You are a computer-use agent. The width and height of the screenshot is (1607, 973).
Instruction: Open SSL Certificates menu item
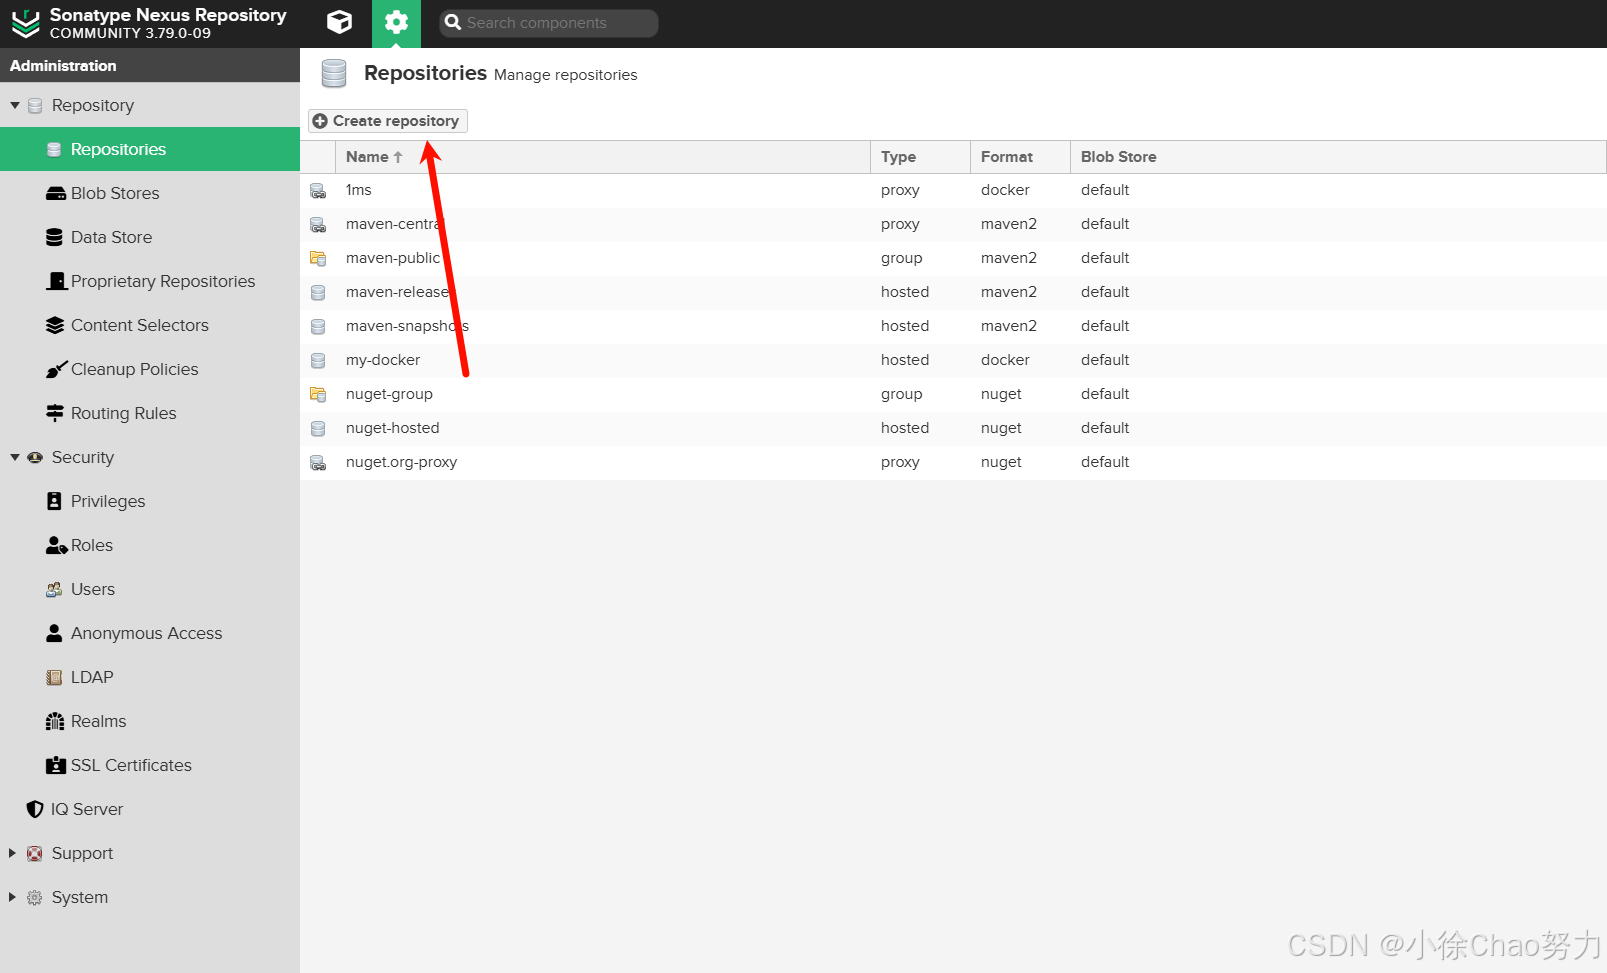(150, 765)
